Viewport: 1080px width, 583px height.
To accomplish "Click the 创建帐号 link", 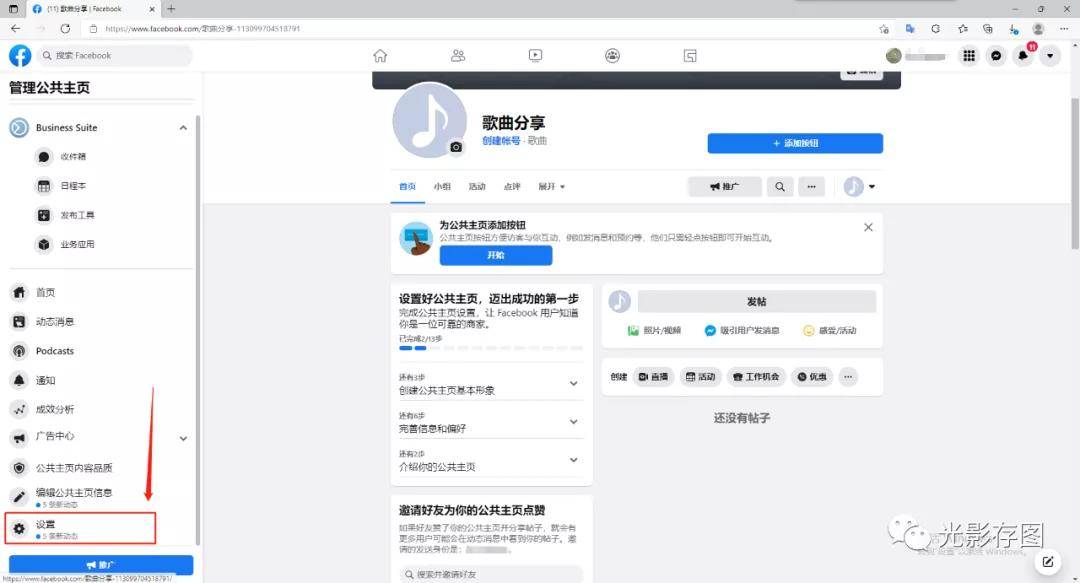I will [x=501, y=141].
